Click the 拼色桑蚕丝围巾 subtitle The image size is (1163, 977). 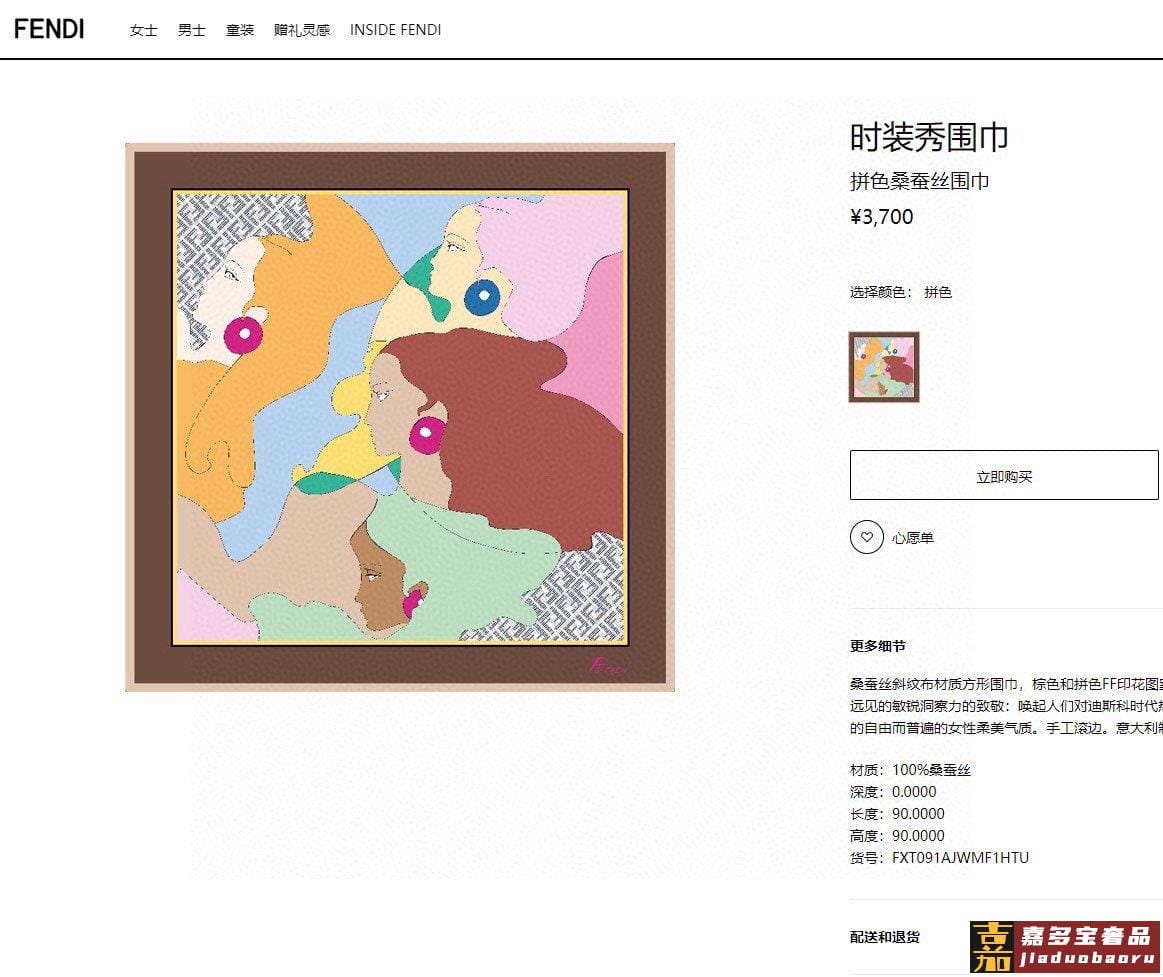(919, 180)
